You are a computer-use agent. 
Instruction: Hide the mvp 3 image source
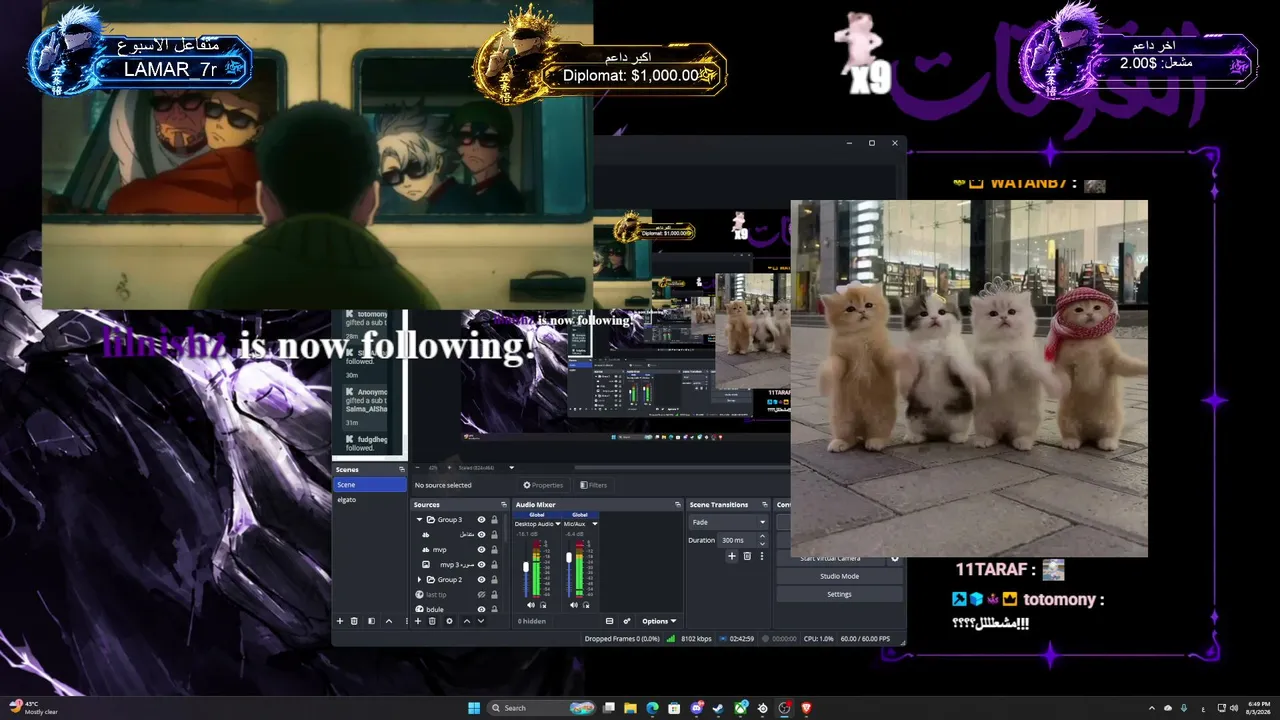pyautogui.click(x=481, y=565)
